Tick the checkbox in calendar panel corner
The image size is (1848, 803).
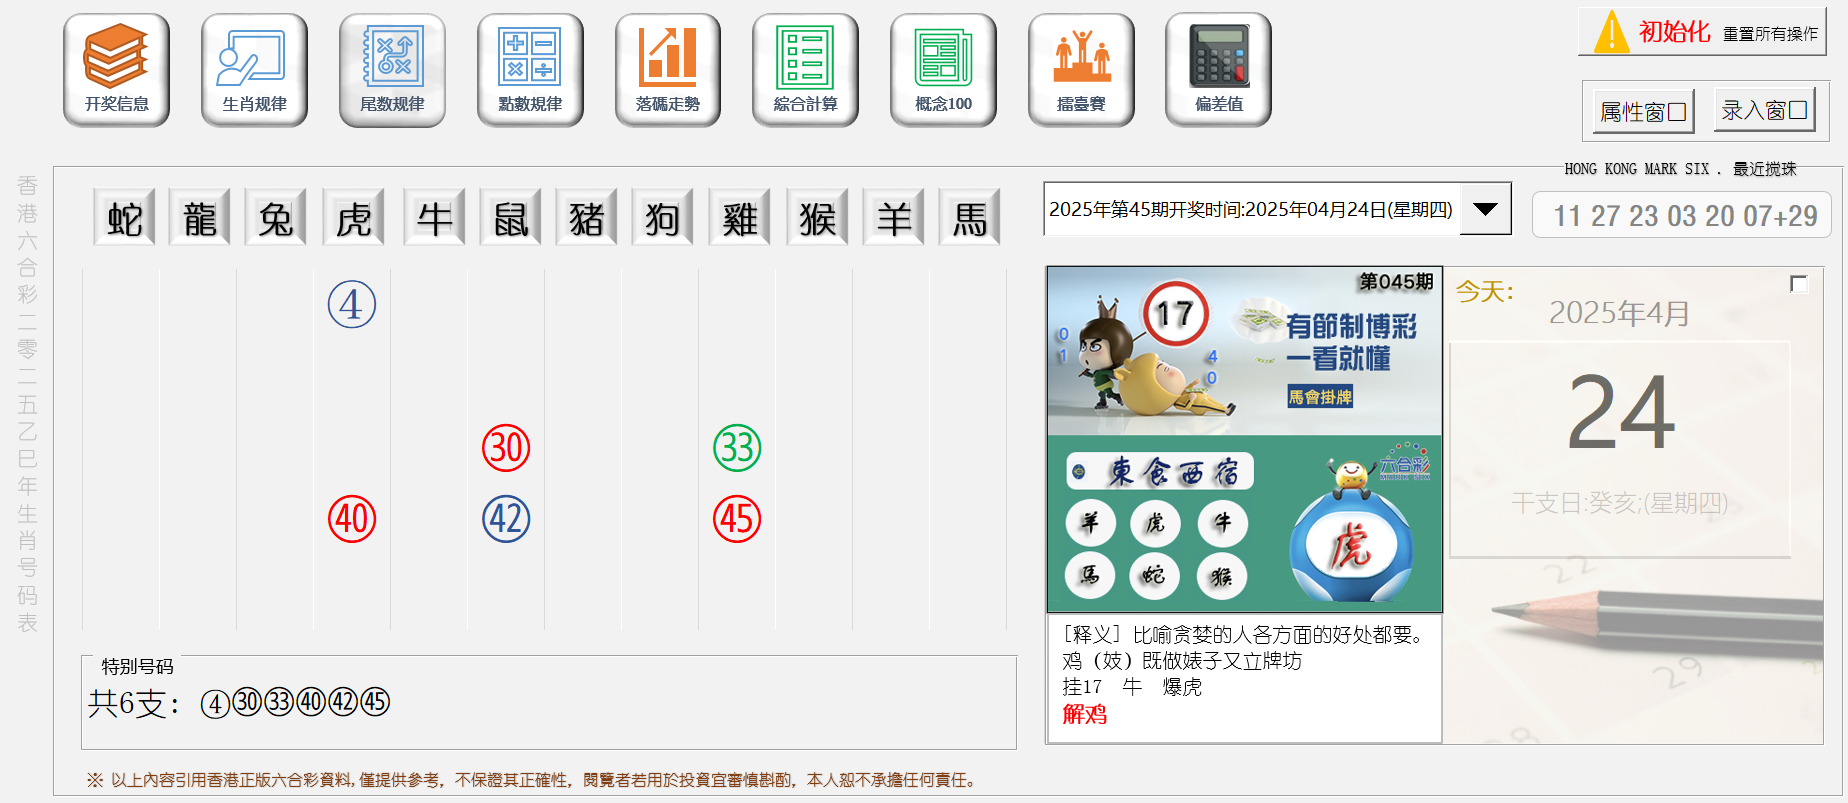coord(1798,284)
